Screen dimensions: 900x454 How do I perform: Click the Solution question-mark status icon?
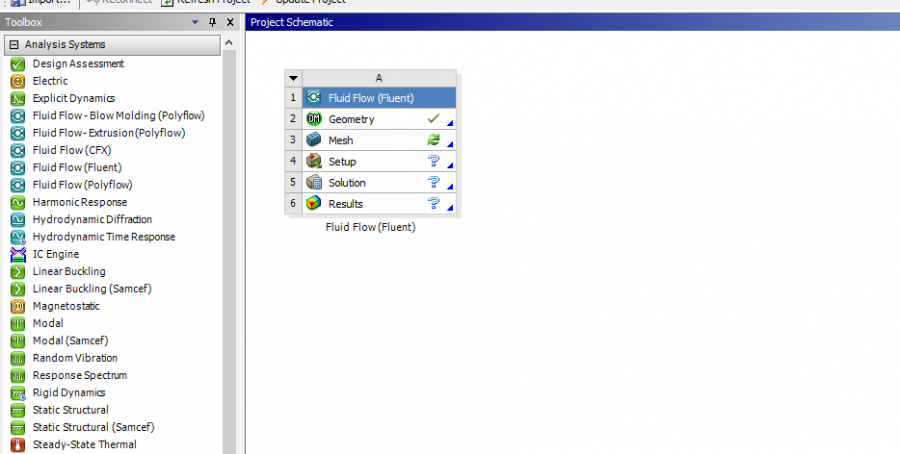click(433, 182)
